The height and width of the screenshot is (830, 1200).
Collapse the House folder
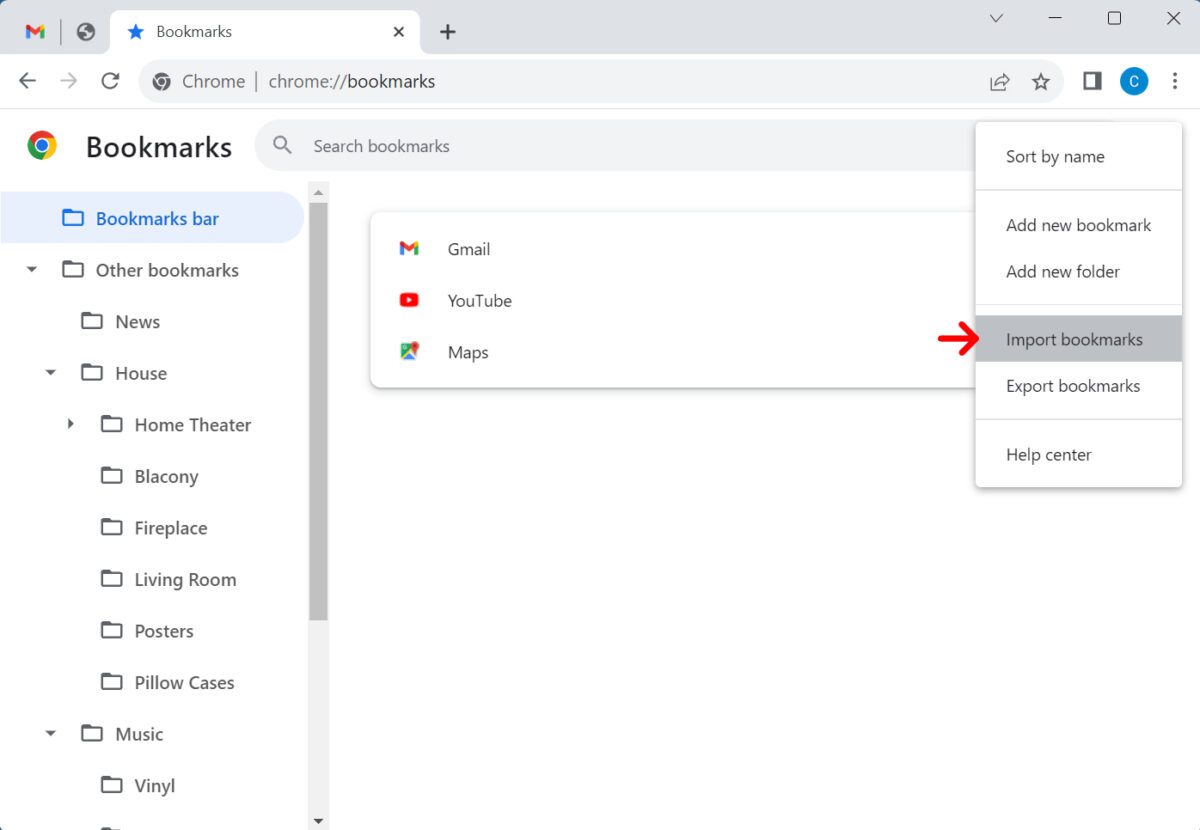click(x=51, y=373)
